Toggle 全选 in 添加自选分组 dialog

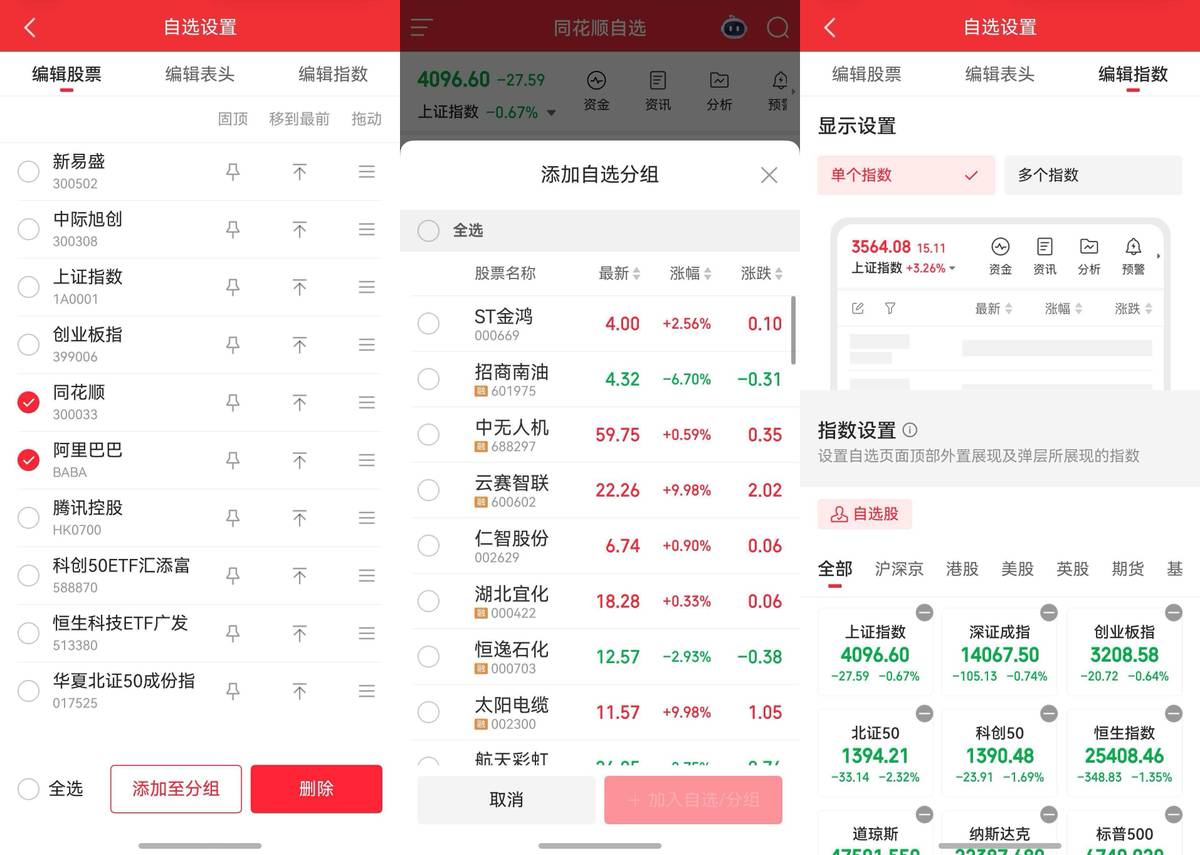click(x=428, y=231)
